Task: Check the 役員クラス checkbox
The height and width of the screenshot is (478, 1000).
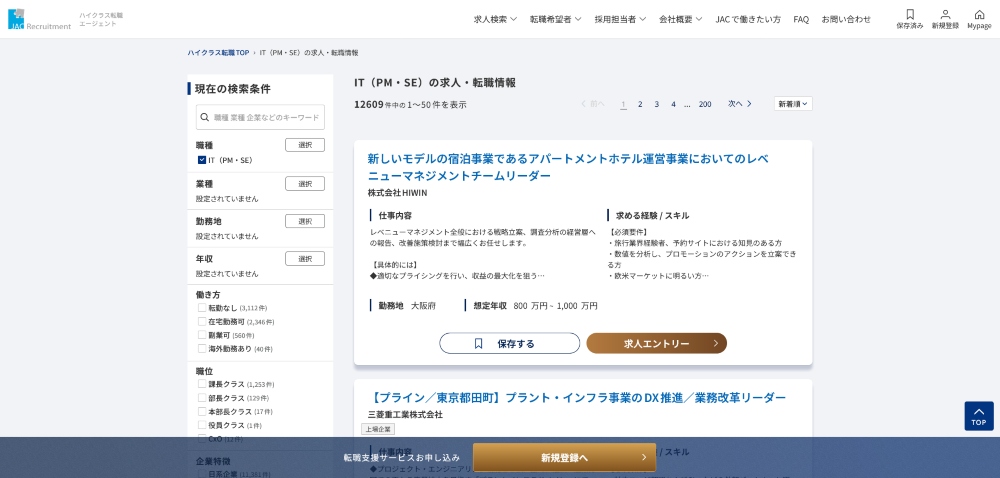Action: point(202,425)
